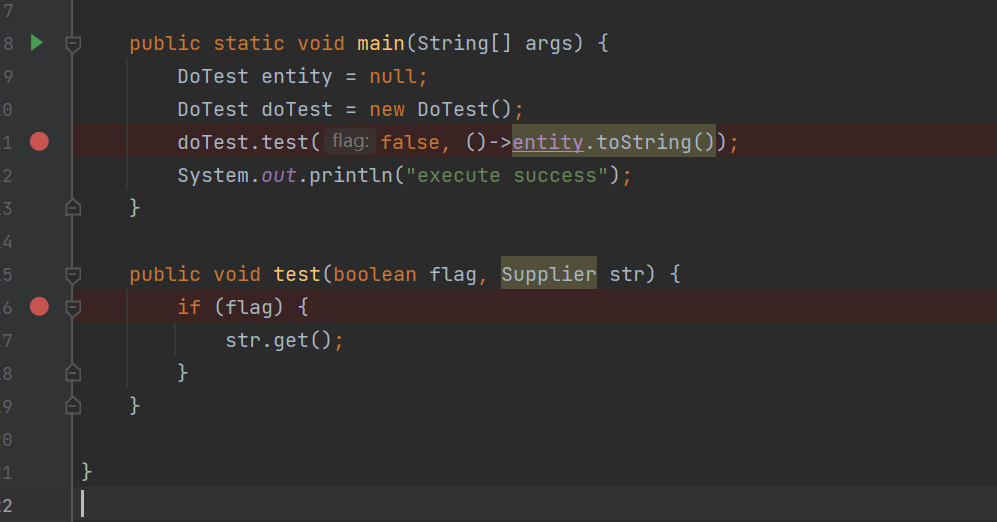Click fold marker at main method's closing brace
The height and width of the screenshot is (522, 997).
click(x=72, y=208)
